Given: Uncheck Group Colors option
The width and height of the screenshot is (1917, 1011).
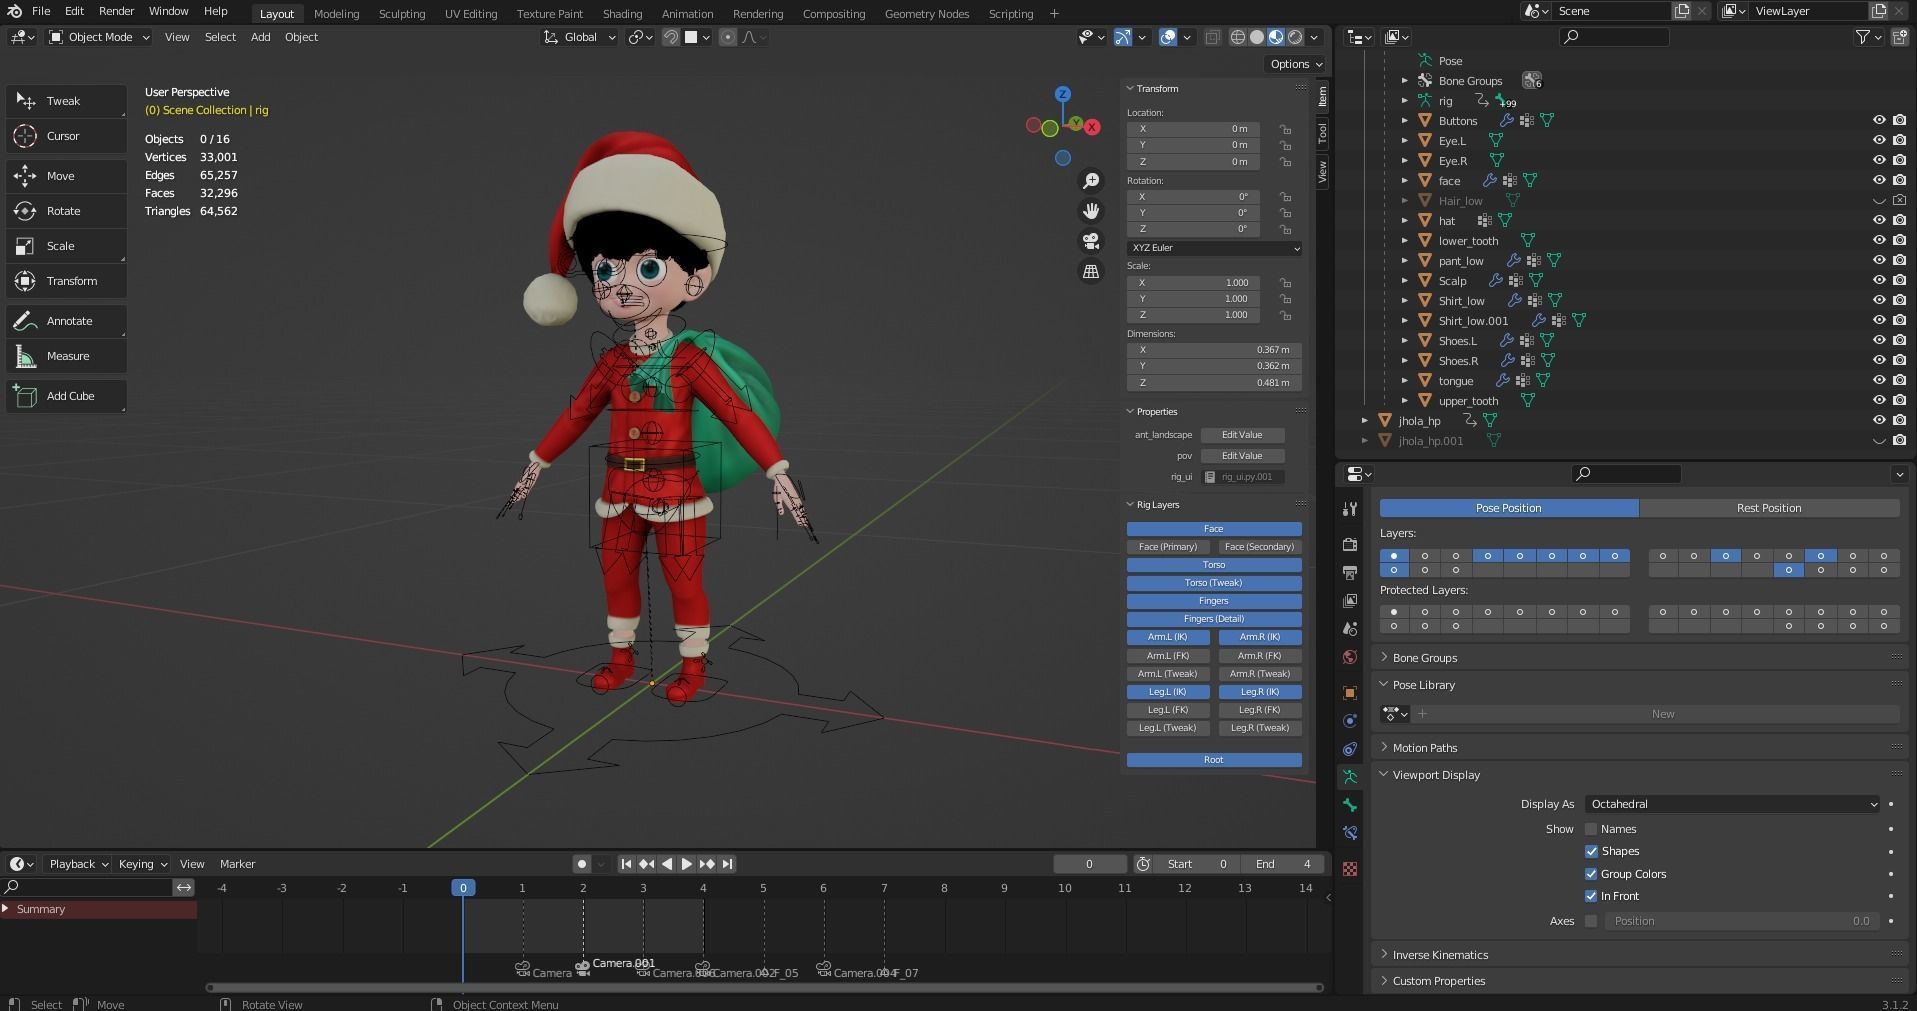Looking at the screenshot, I should [1591, 874].
